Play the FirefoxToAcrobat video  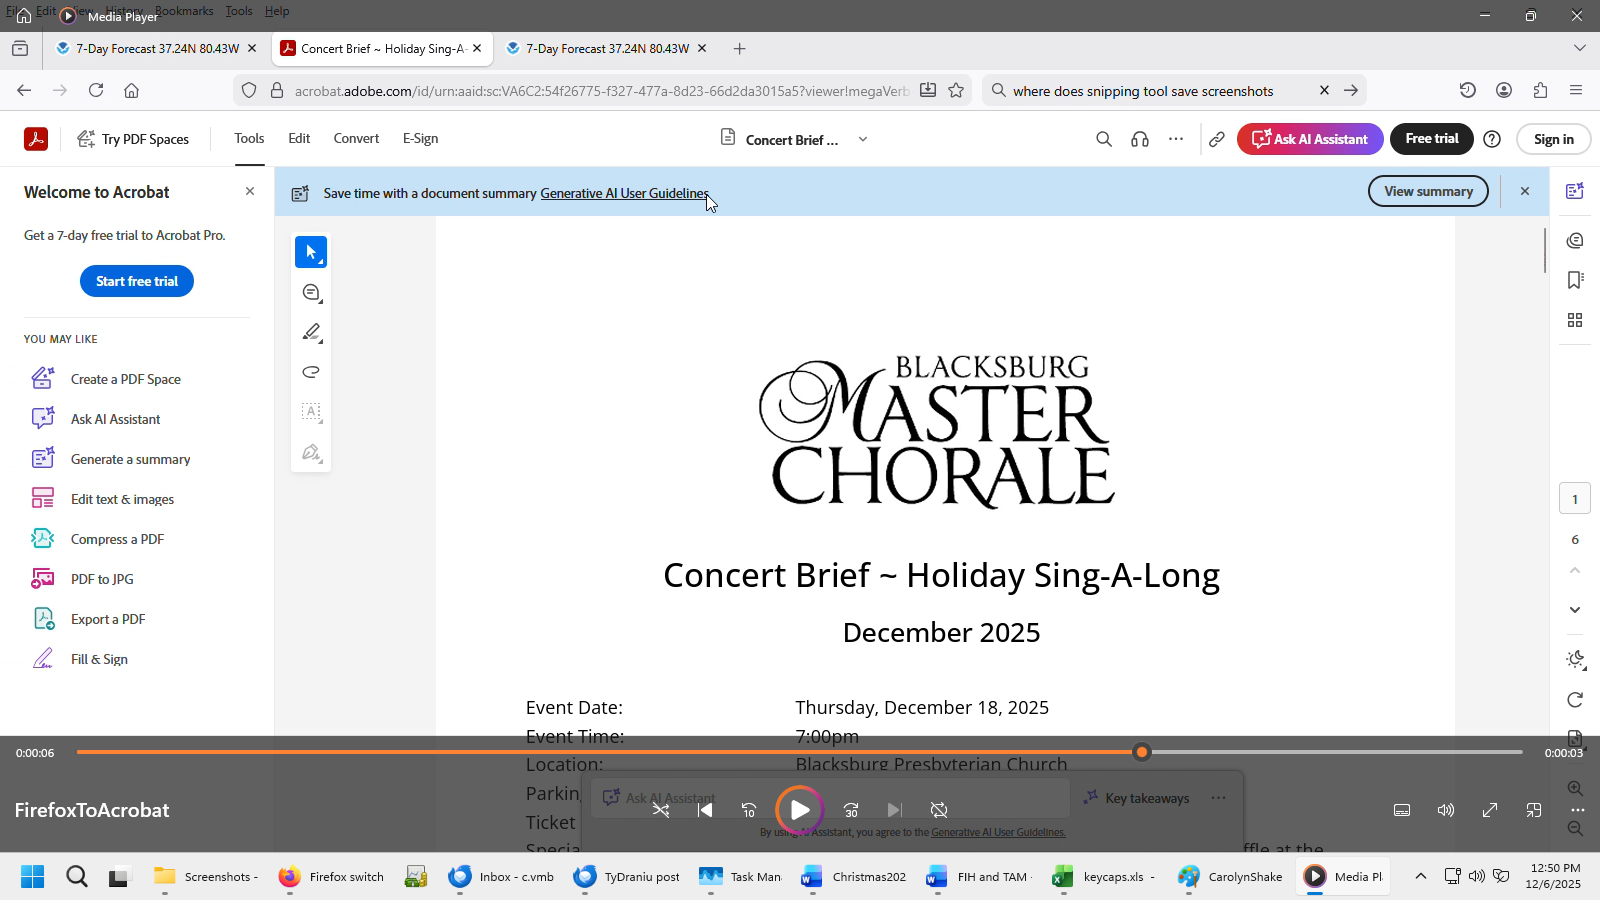click(x=800, y=810)
